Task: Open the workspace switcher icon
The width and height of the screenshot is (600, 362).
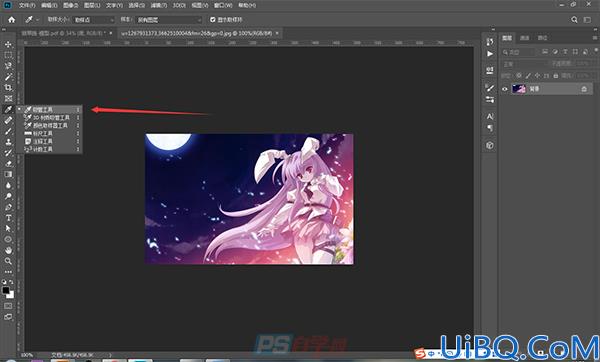Action: pyautogui.click(x=587, y=20)
